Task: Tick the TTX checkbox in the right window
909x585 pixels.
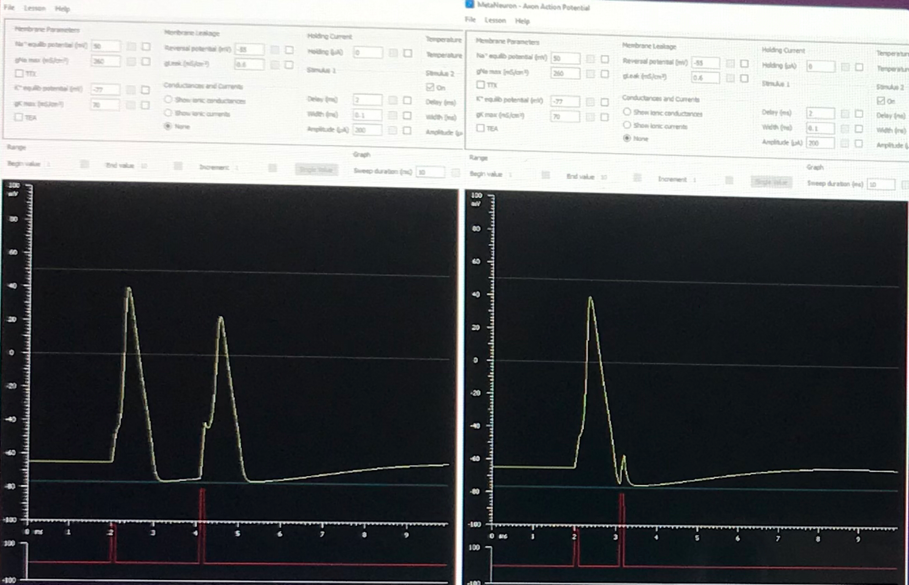Action: tap(480, 85)
